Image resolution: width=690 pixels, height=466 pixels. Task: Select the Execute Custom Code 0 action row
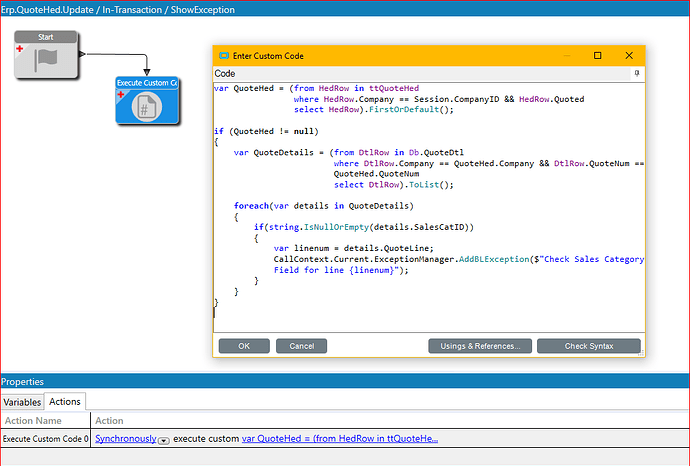pos(45,439)
